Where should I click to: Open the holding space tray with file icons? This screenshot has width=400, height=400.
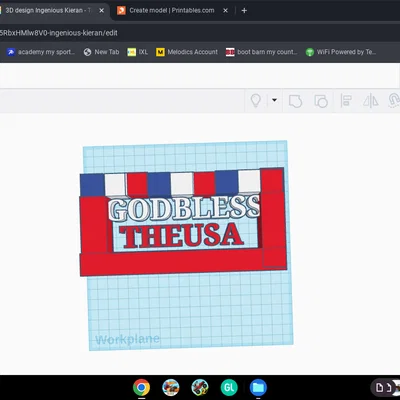386,387
